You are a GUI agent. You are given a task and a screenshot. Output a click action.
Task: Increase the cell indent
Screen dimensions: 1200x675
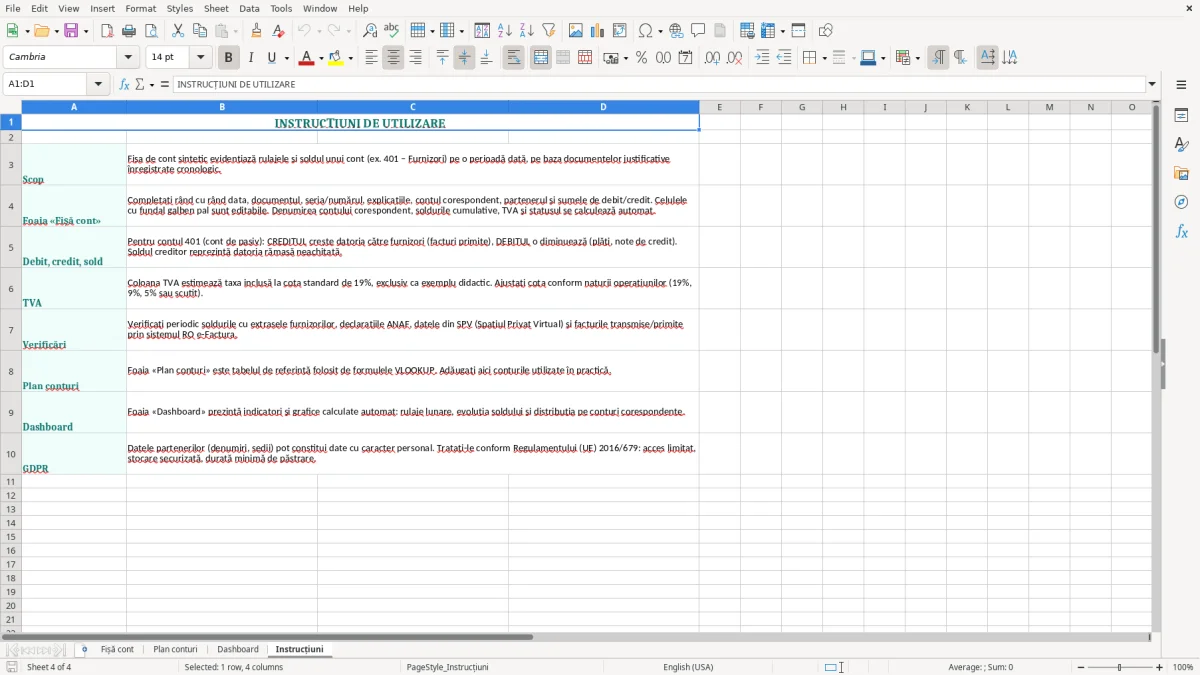[762, 58]
